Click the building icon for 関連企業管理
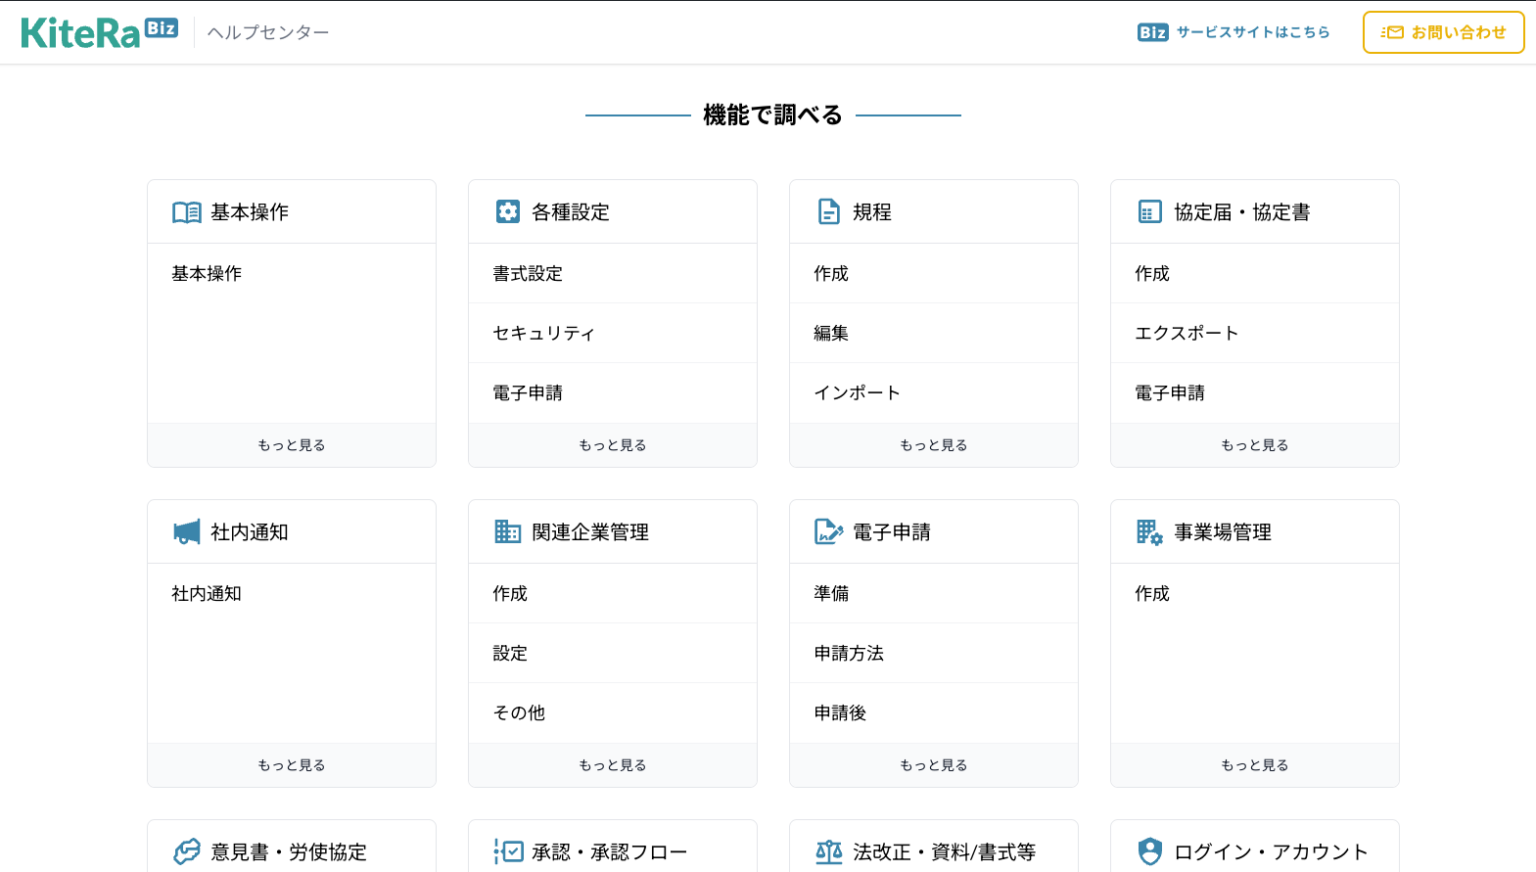The height and width of the screenshot is (872, 1536). (x=508, y=532)
